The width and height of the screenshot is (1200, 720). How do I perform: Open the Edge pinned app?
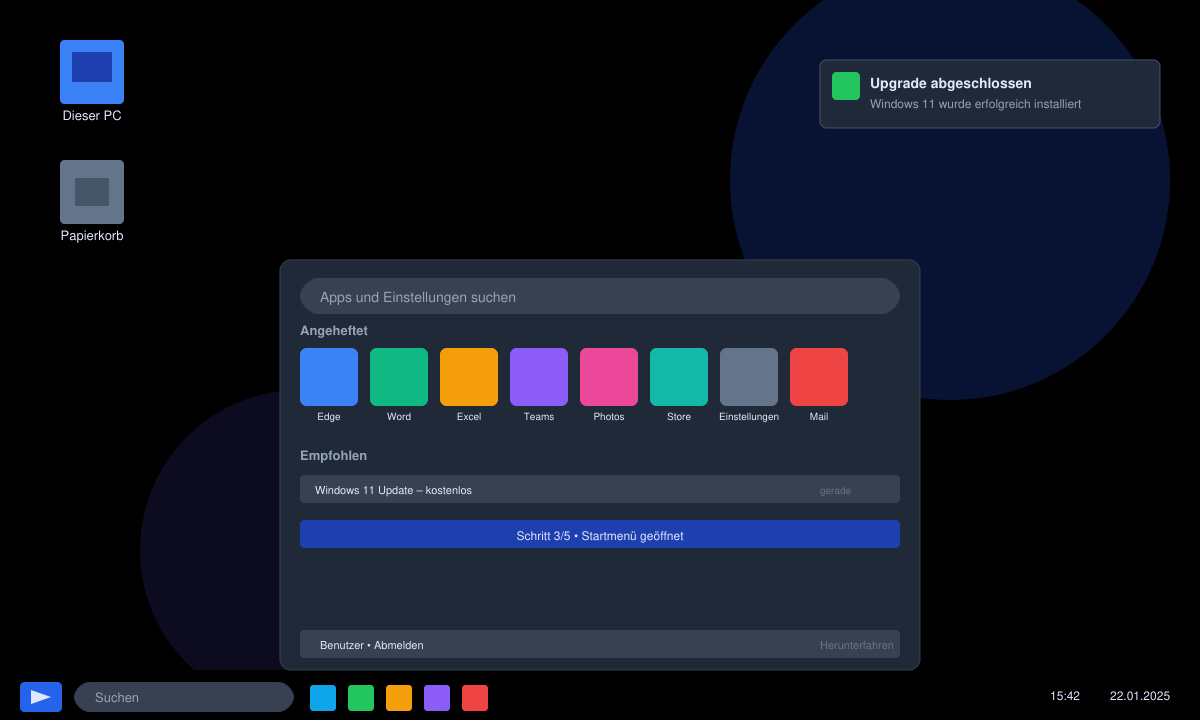coord(329,377)
